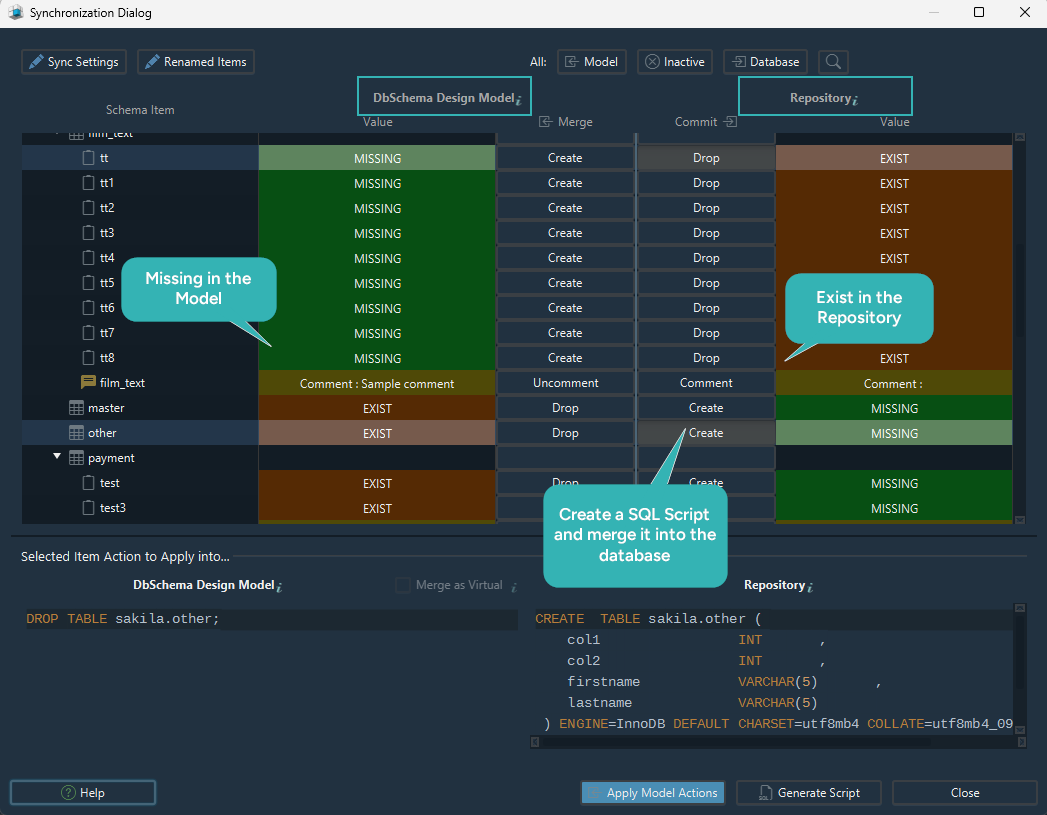Image resolution: width=1047 pixels, height=815 pixels.
Task: Click Apply Model Actions button
Action: [653, 792]
